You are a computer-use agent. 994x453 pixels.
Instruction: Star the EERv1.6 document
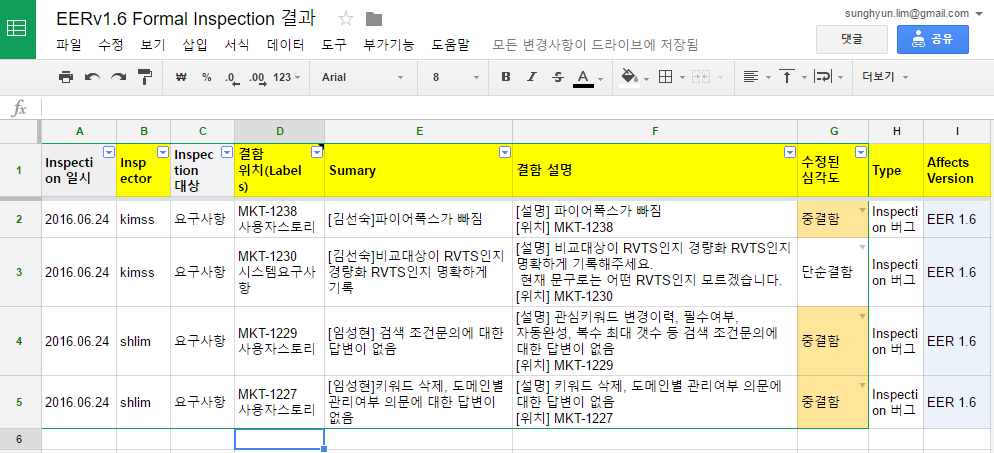tap(345, 18)
